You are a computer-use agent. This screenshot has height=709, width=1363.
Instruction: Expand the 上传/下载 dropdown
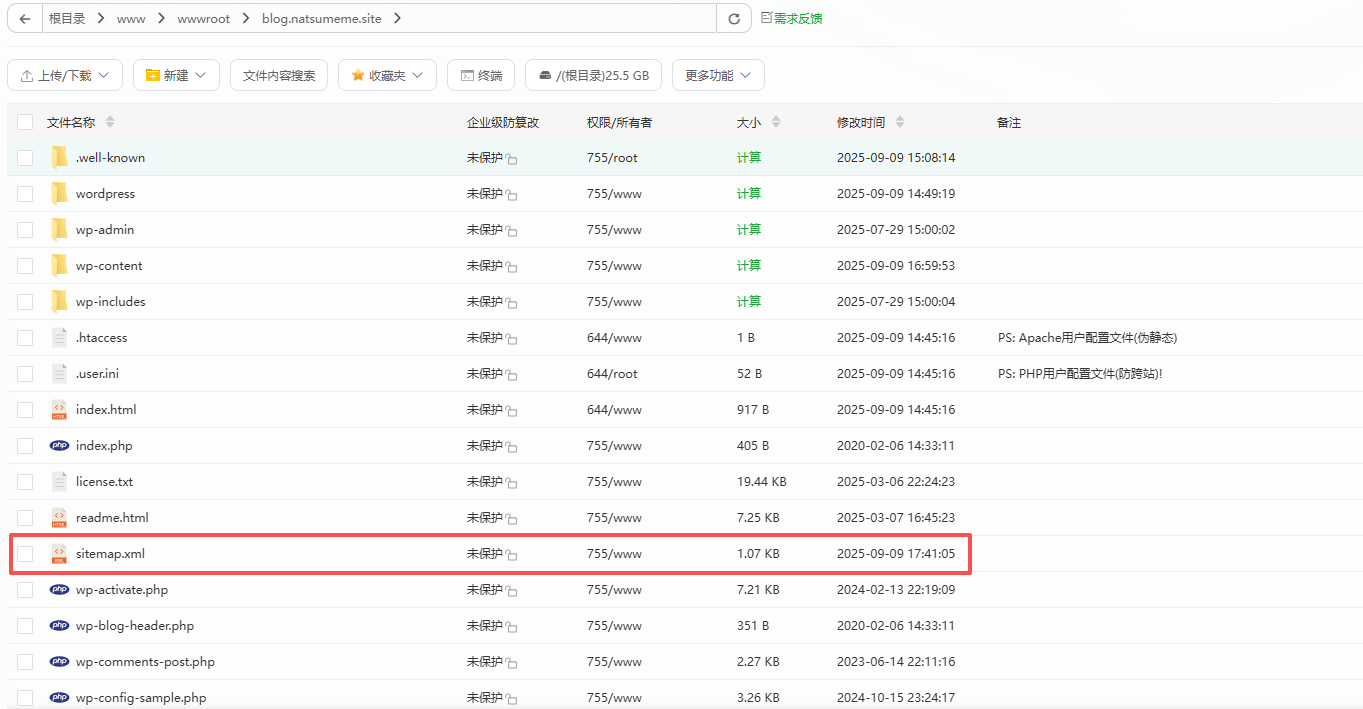click(x=65, y=75)
